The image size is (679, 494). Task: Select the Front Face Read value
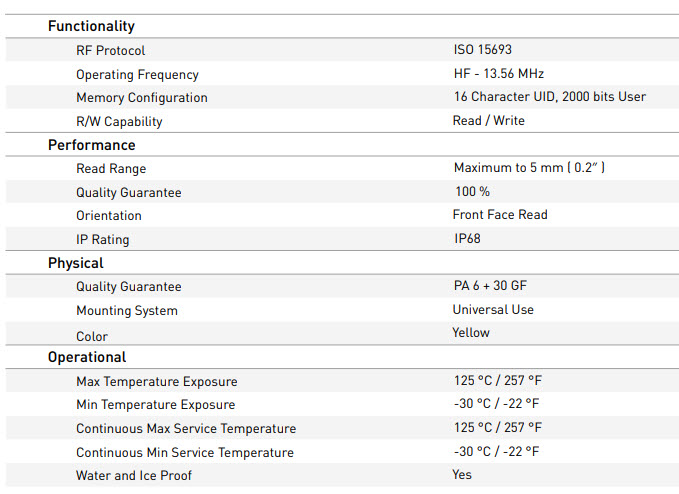[x=500, y=214]
